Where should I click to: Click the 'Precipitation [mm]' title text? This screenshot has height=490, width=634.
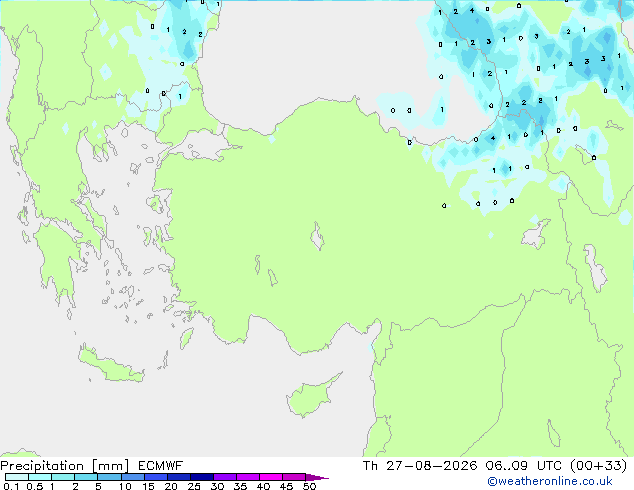tap(65, 466)
